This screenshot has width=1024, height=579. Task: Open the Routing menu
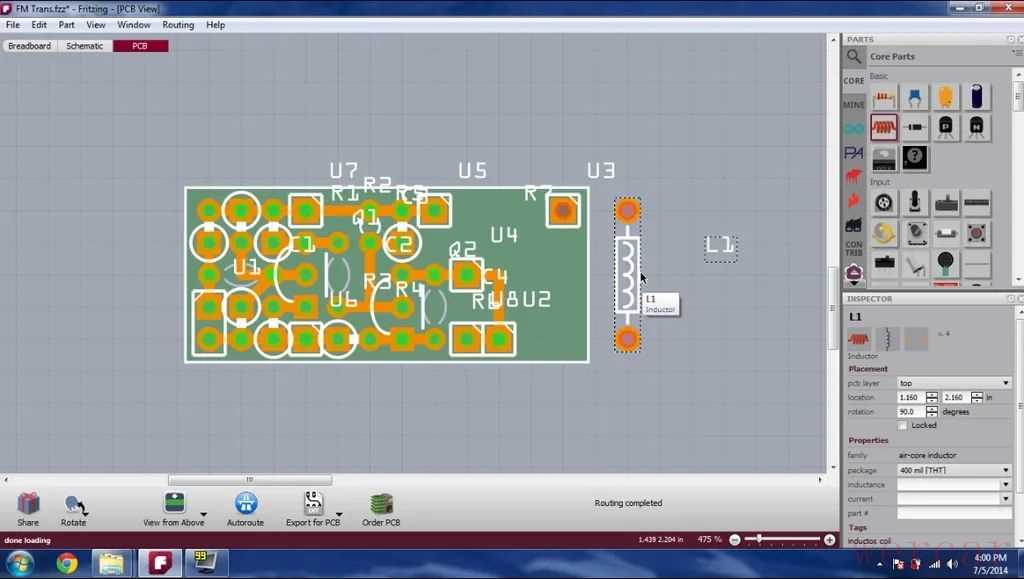click(x=178, y=25)
